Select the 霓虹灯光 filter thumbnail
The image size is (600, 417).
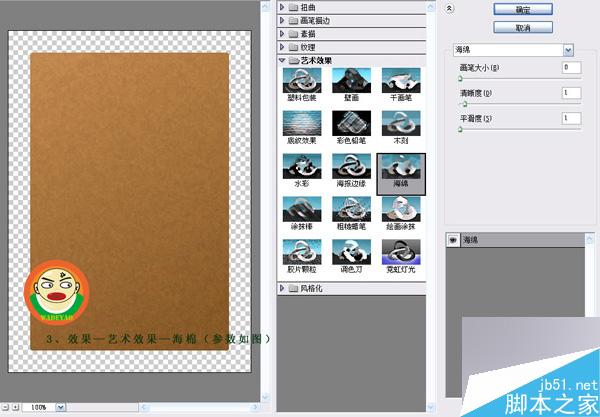pyautogui.click(x=401, y=252)
